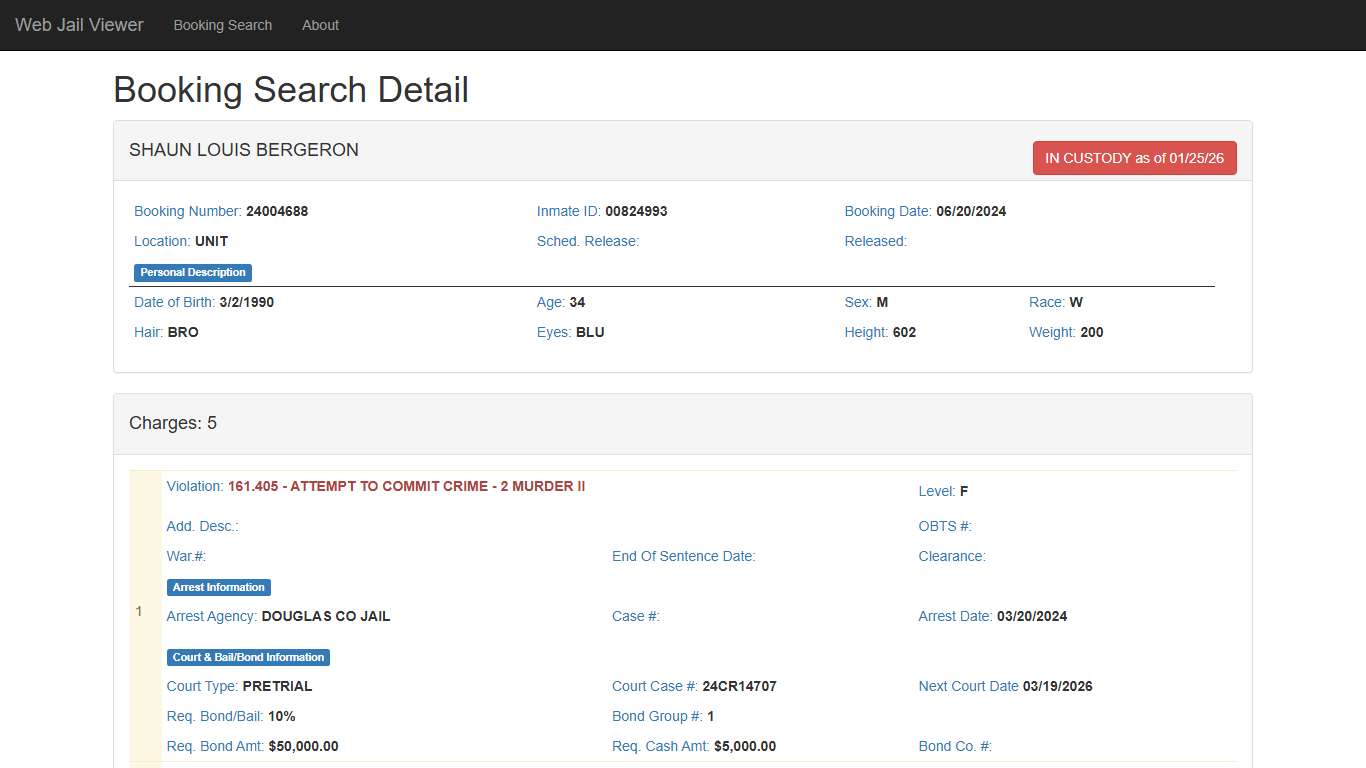
Task: Click the booking date 06/20/2024
Action: point(971,211)
